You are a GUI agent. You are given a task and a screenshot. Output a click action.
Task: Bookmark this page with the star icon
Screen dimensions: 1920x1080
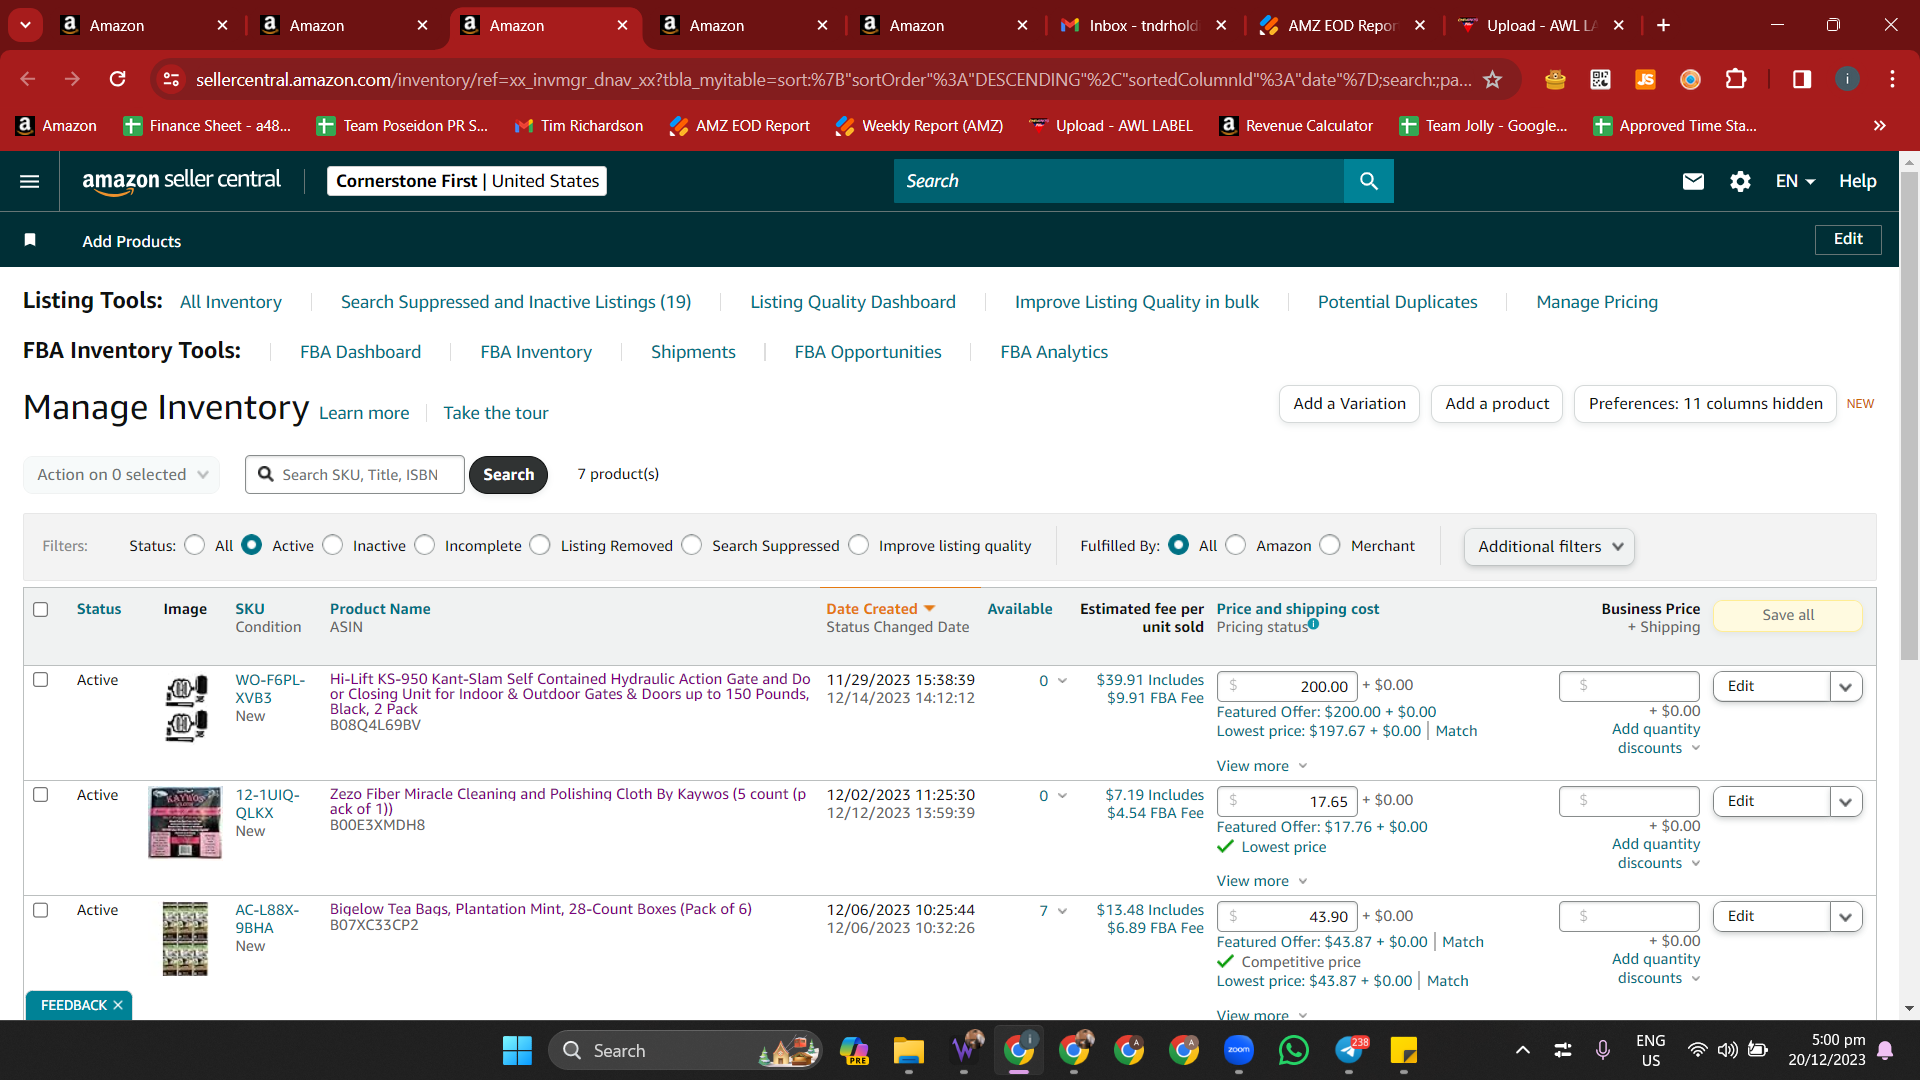1493,79
